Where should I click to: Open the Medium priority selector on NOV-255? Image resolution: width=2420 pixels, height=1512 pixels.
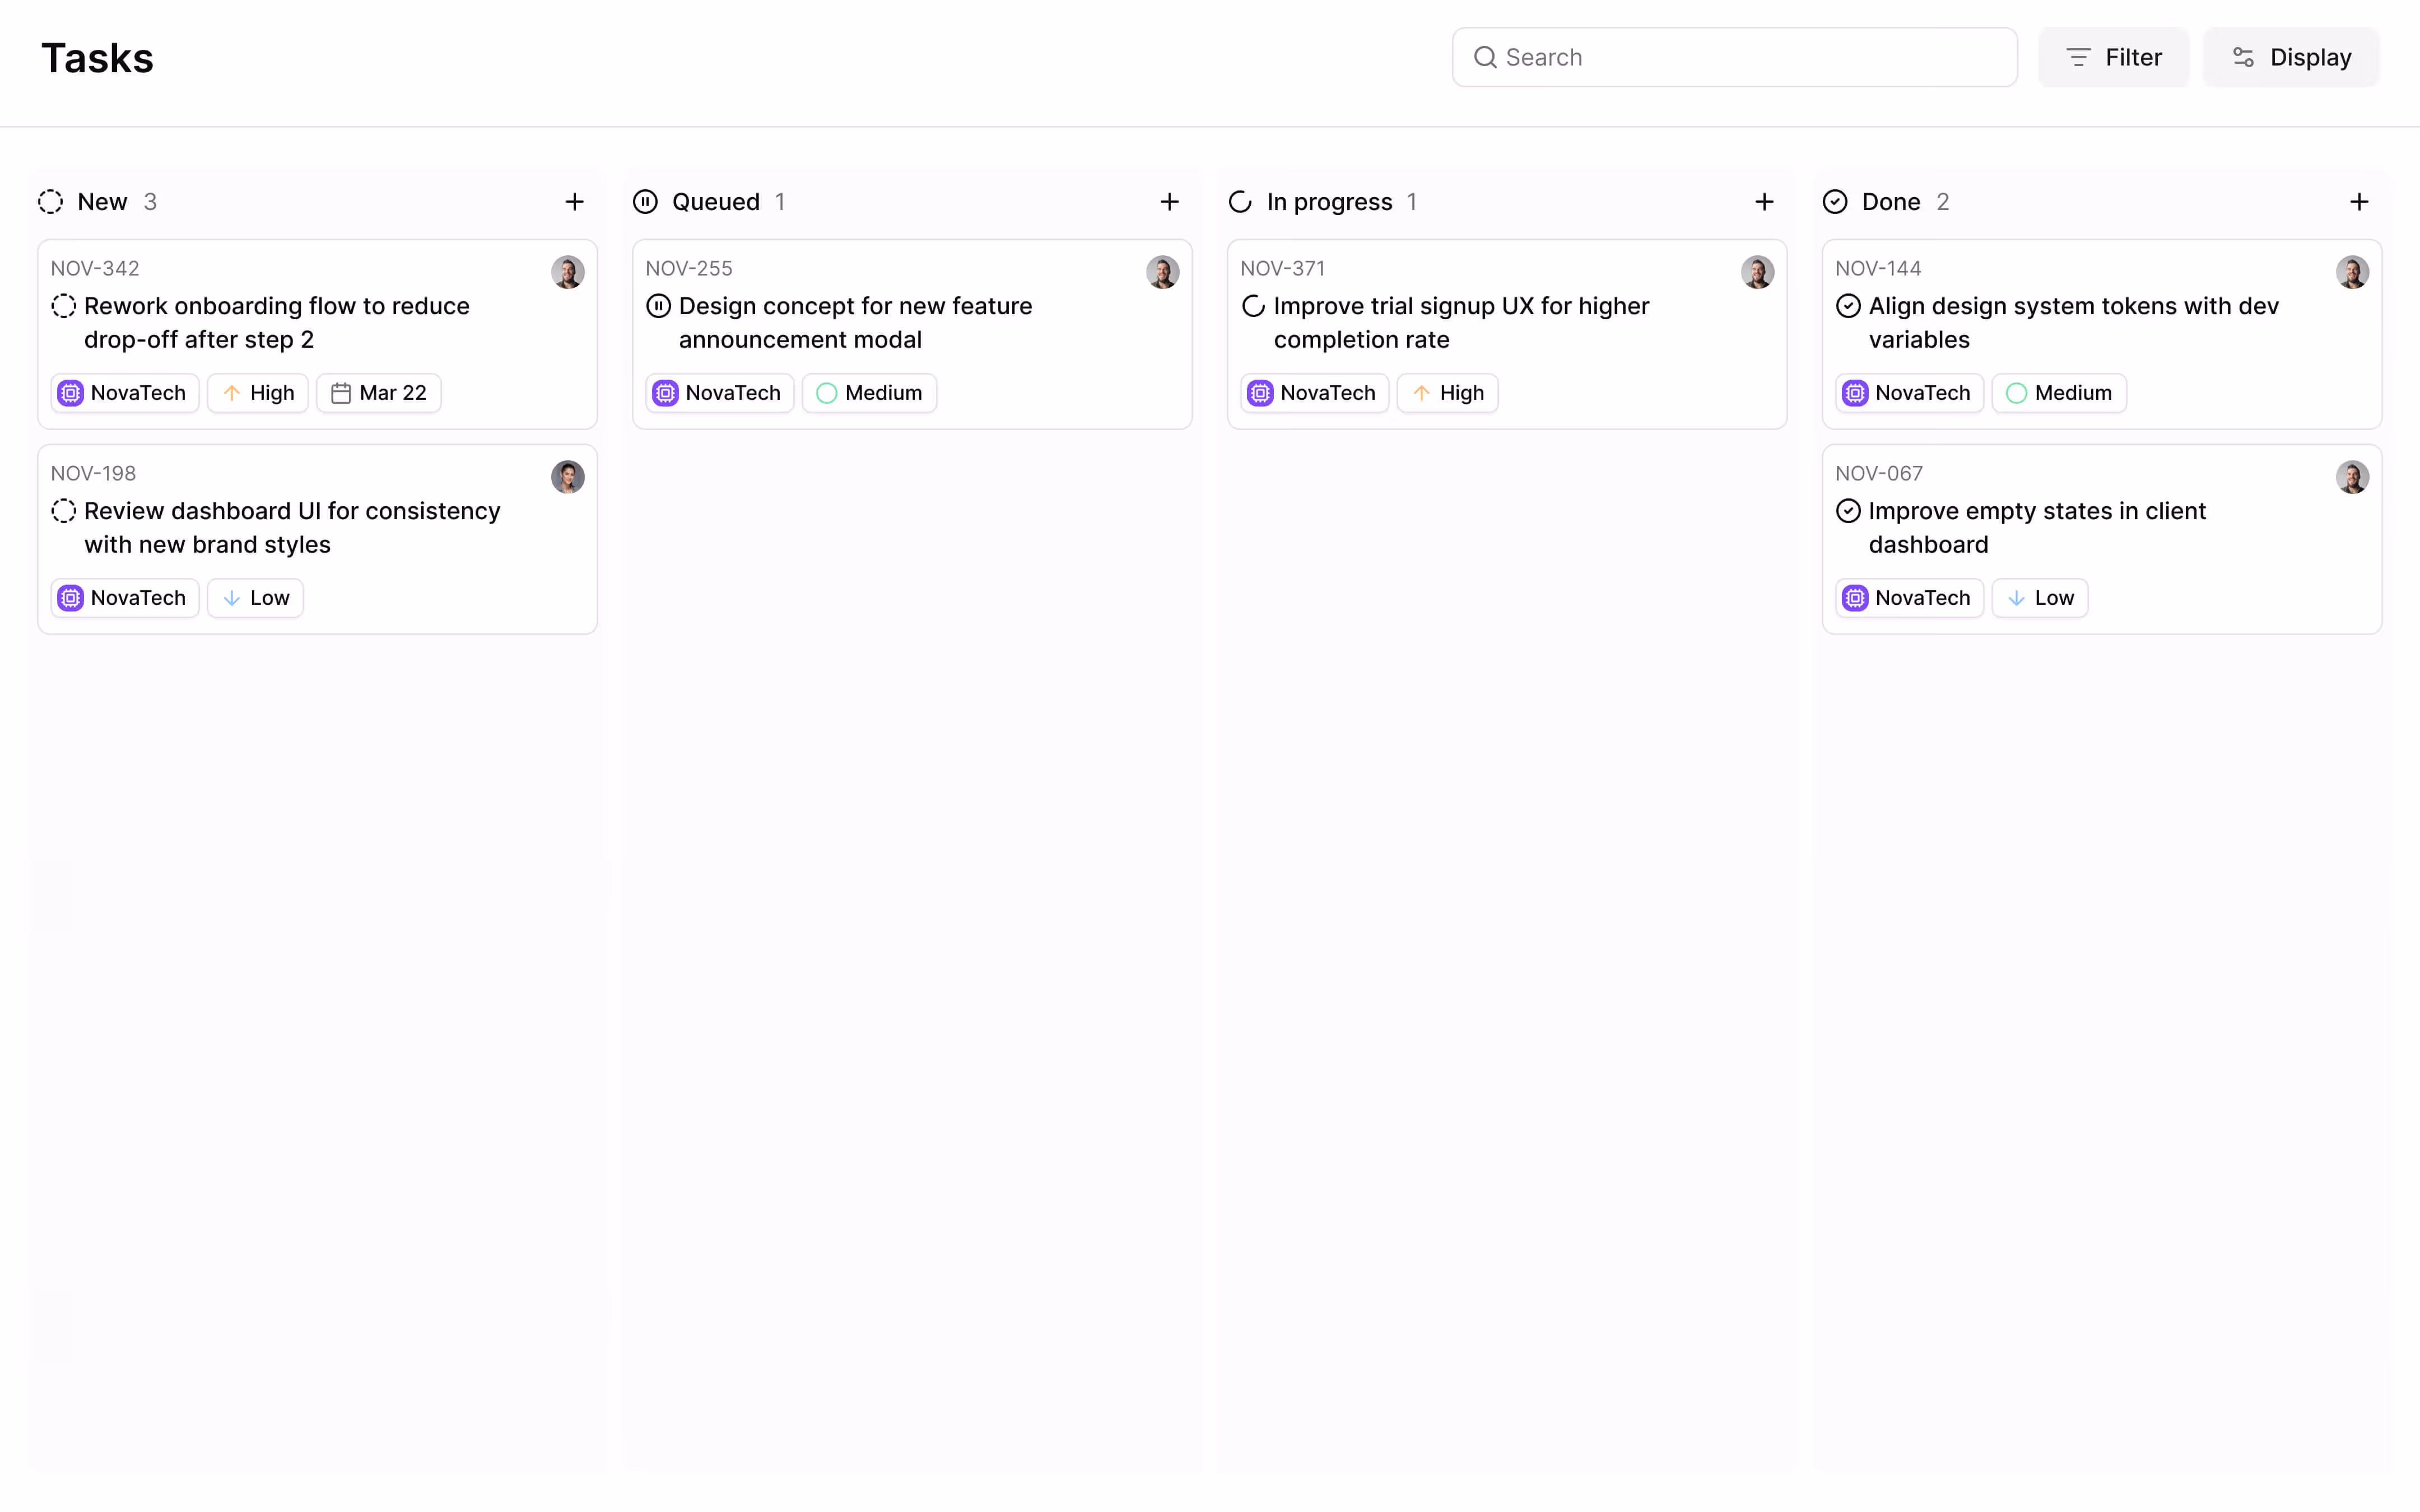(x=868, y=393)
